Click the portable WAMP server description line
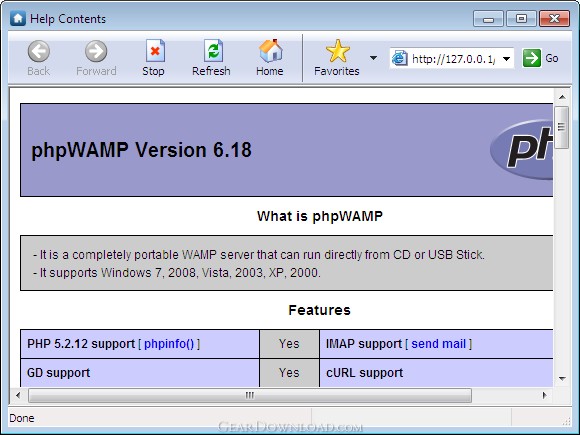580x435 pixels. pyautogui.click(x=259, y=255)
